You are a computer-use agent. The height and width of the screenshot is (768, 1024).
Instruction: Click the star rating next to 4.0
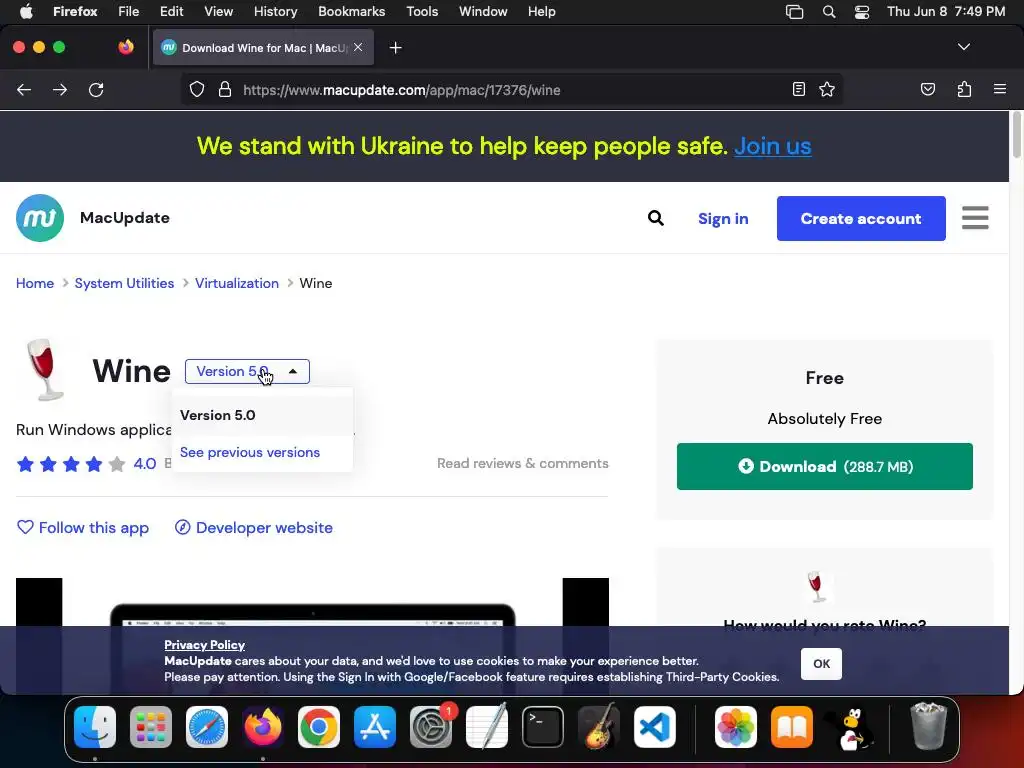(71, 464)
